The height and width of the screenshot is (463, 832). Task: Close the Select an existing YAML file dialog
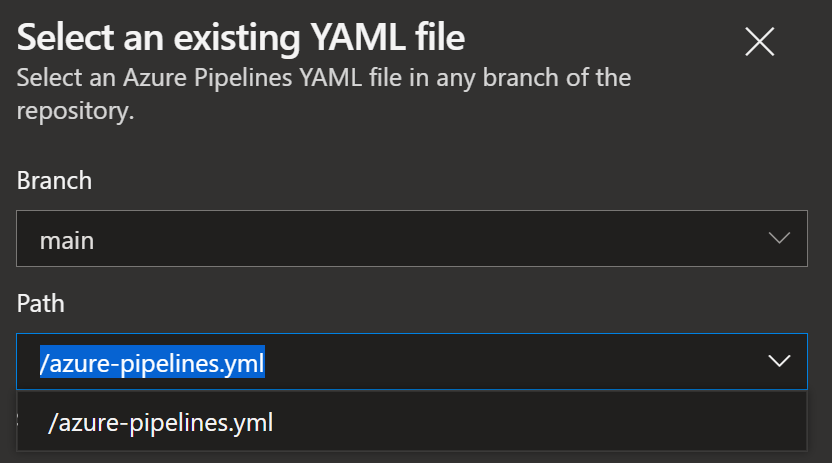[x=760, y=41]
